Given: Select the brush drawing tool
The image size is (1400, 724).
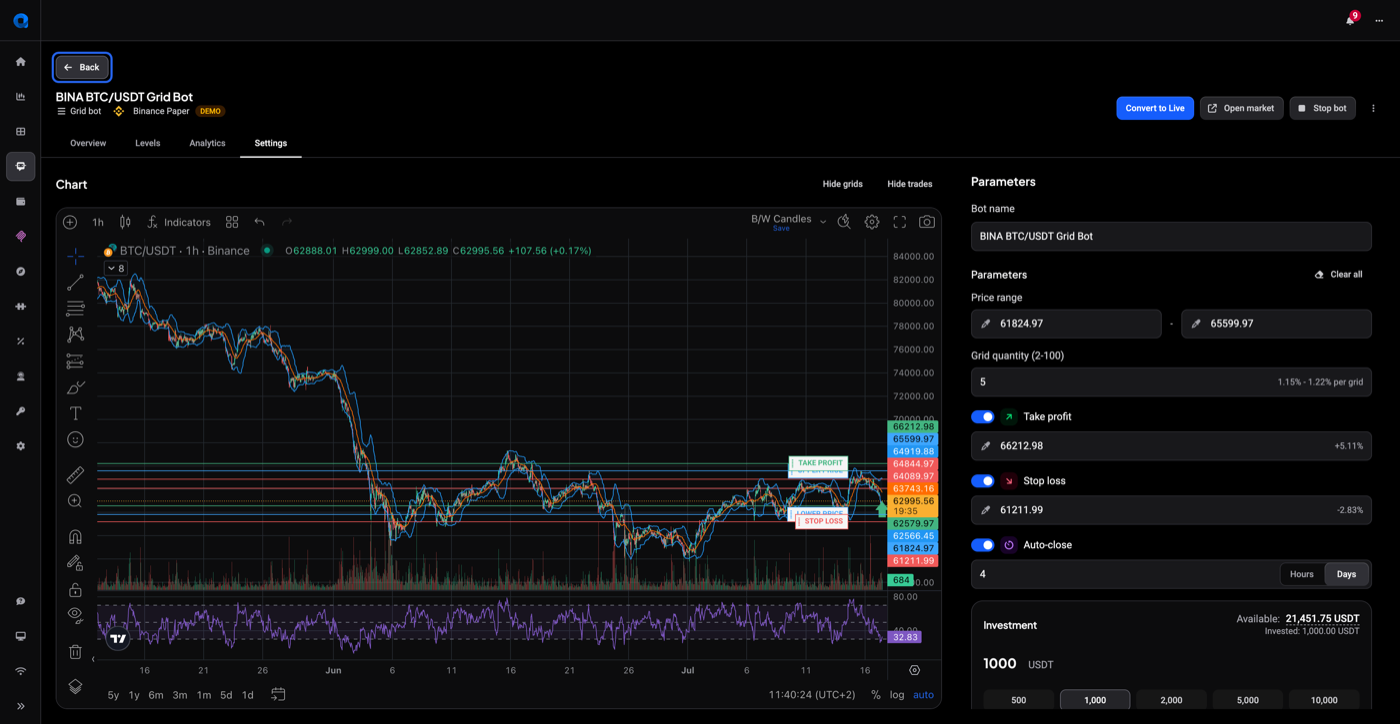Looking at the screenshot, I should coord(75,388).
